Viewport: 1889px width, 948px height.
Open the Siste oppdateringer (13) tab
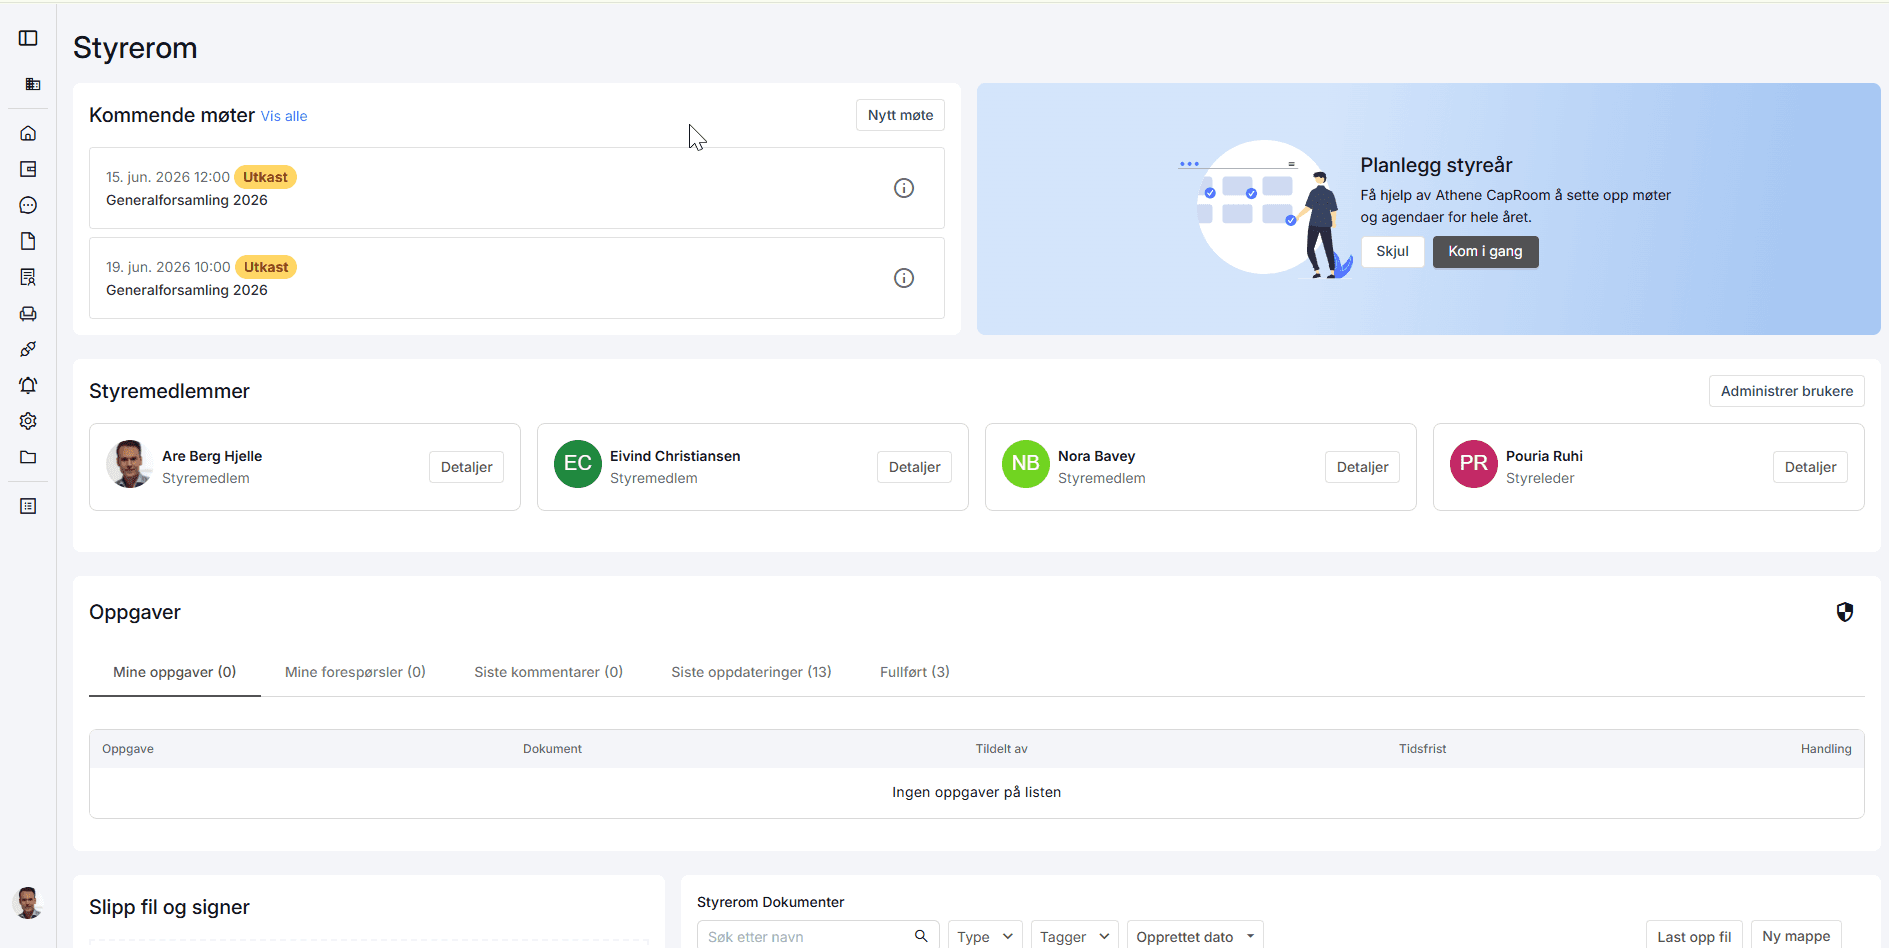coord(751,672)
